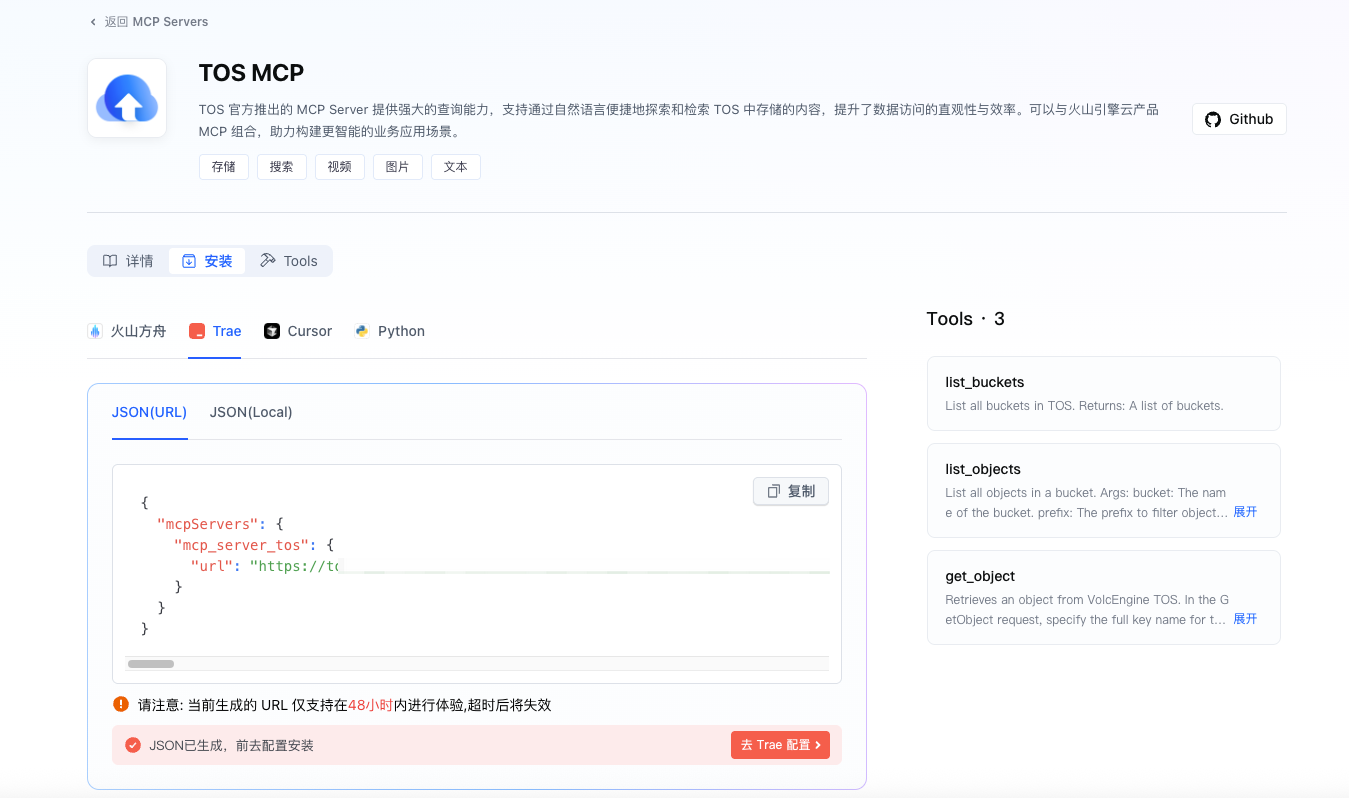Click the Python logo icon
Viewport: 1349px width, 798px height.
362,331
